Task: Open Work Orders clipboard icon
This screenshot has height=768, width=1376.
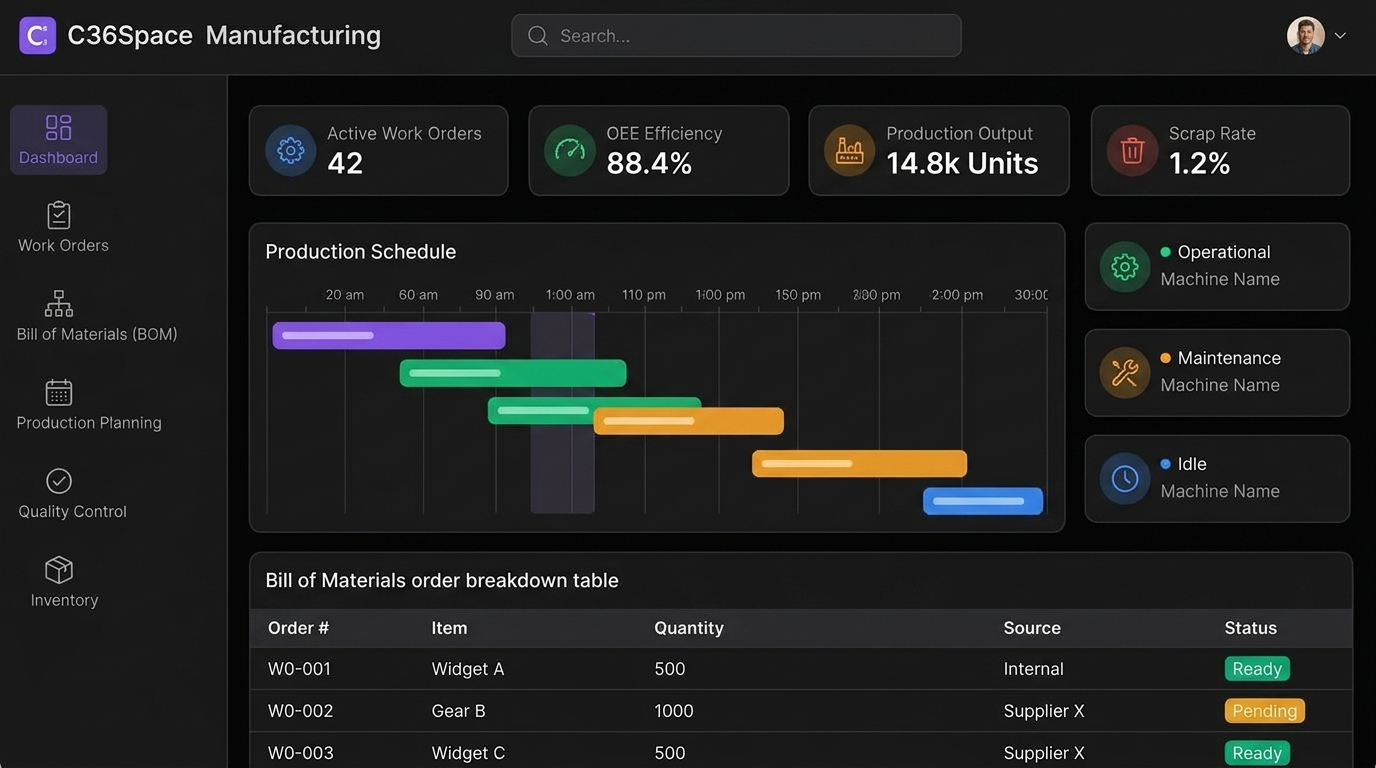Action: tap(59, 215)
